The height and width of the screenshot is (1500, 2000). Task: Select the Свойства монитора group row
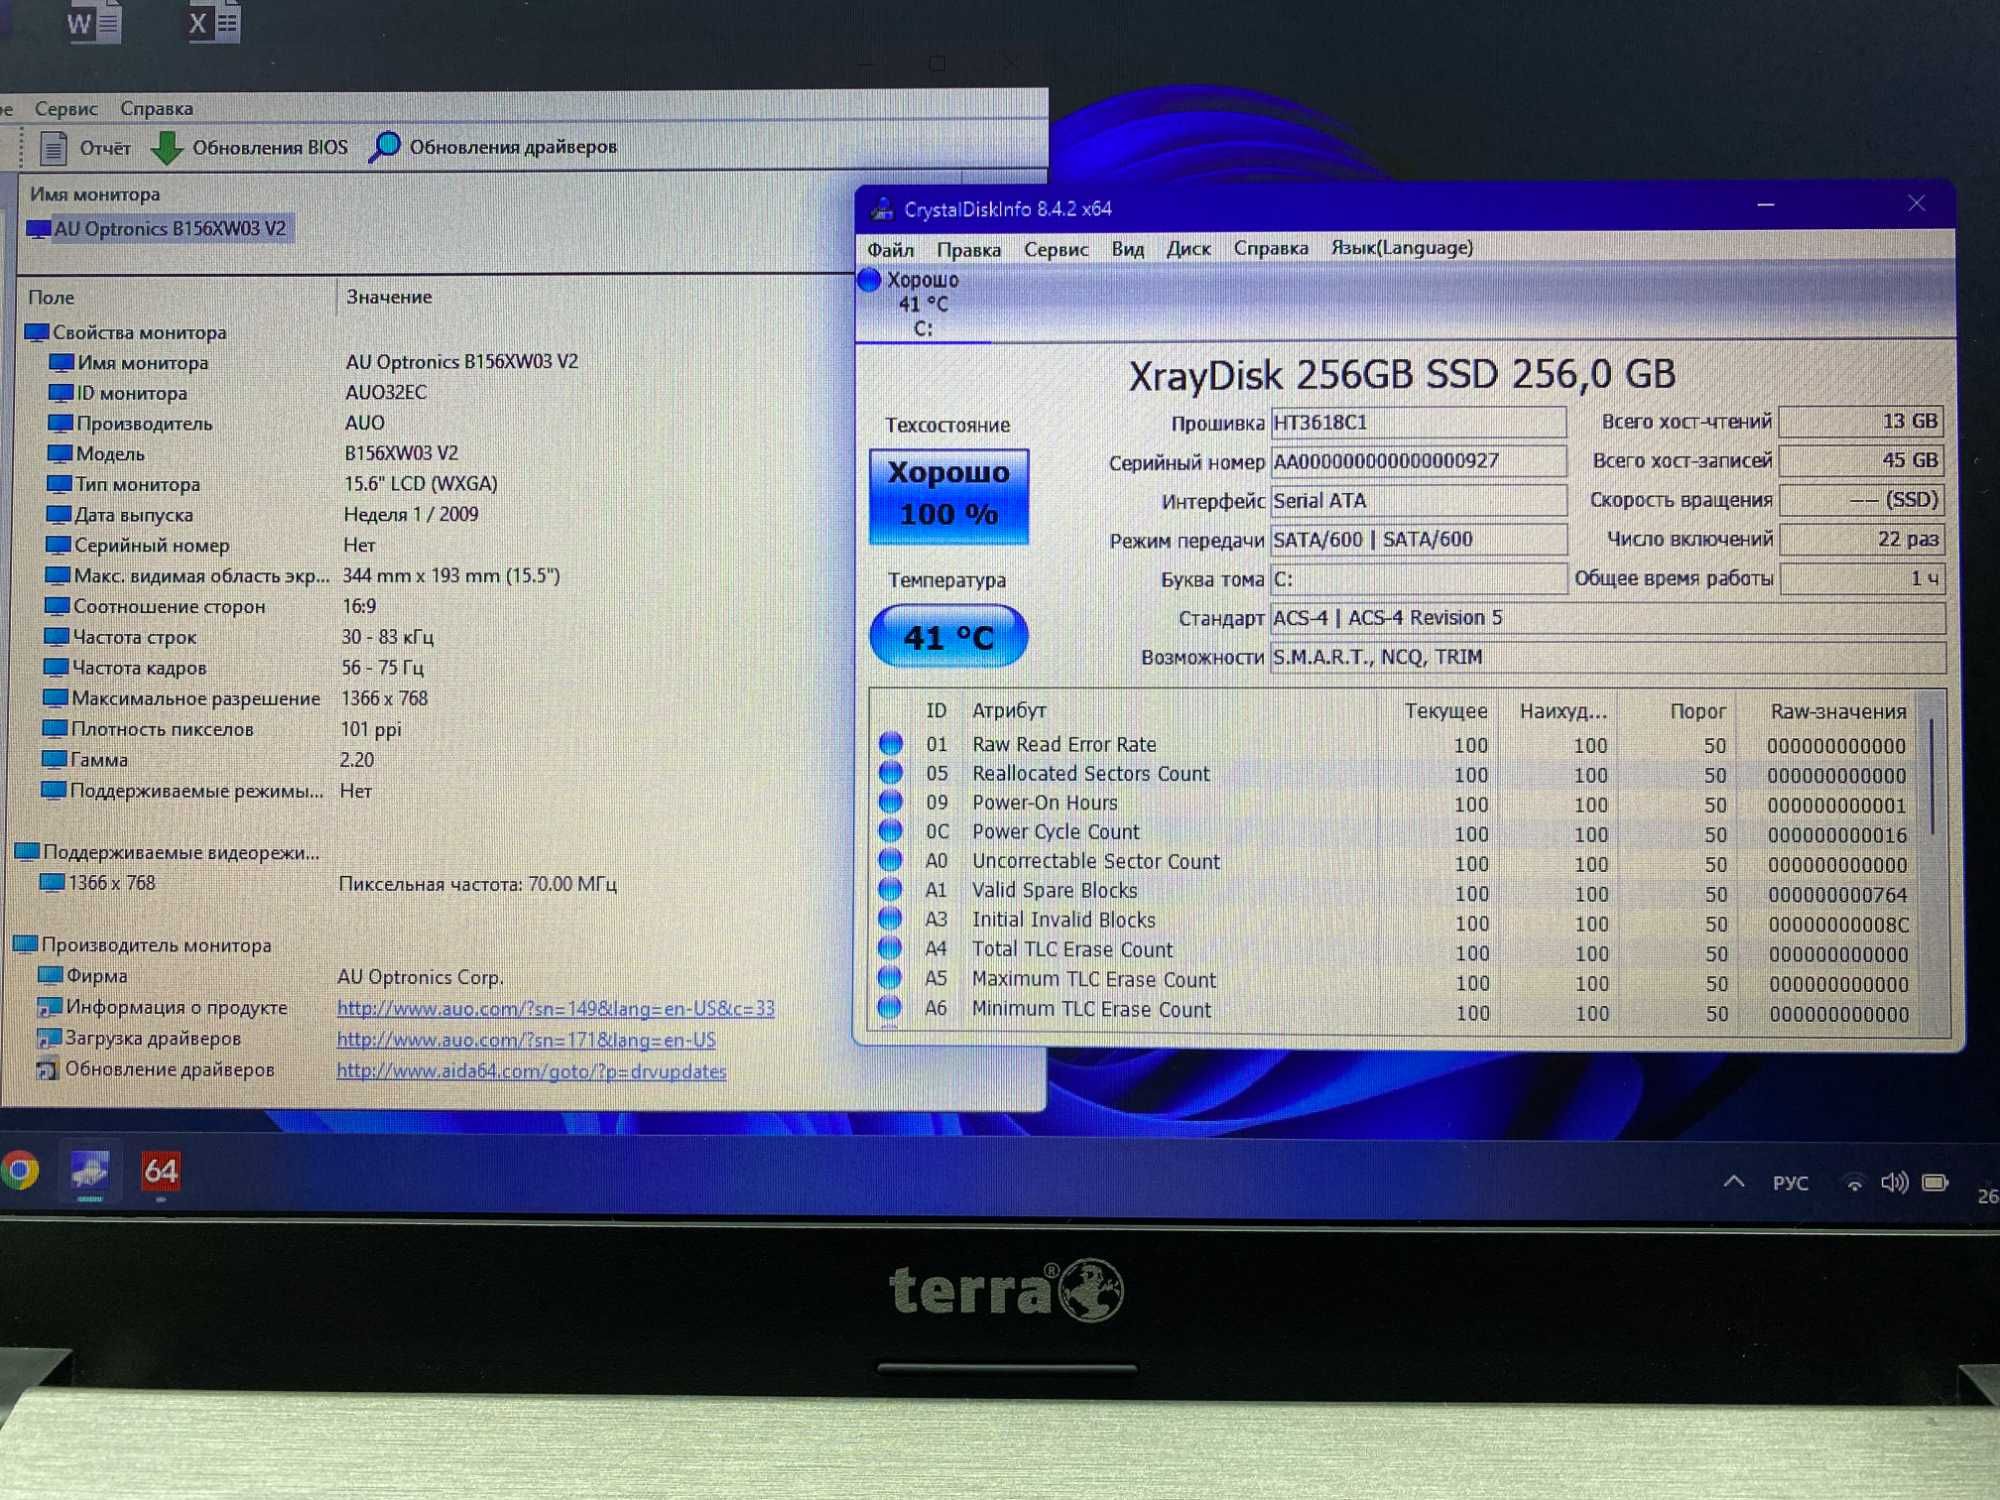click(127, 332)
